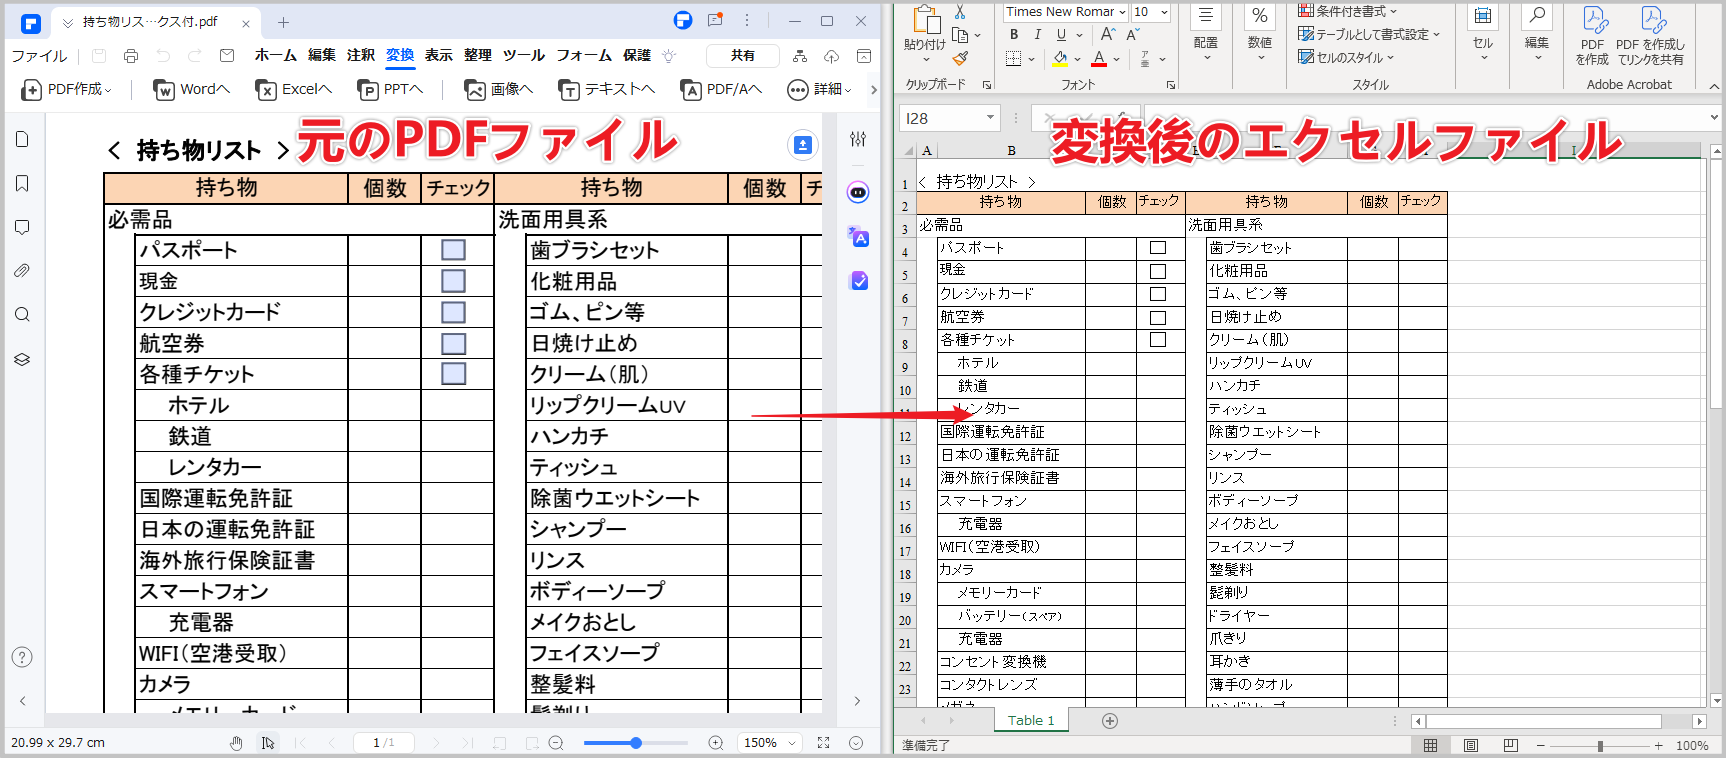Add a new sheet in Excel
The image size is (1726, 758).
pos(1109,721)
